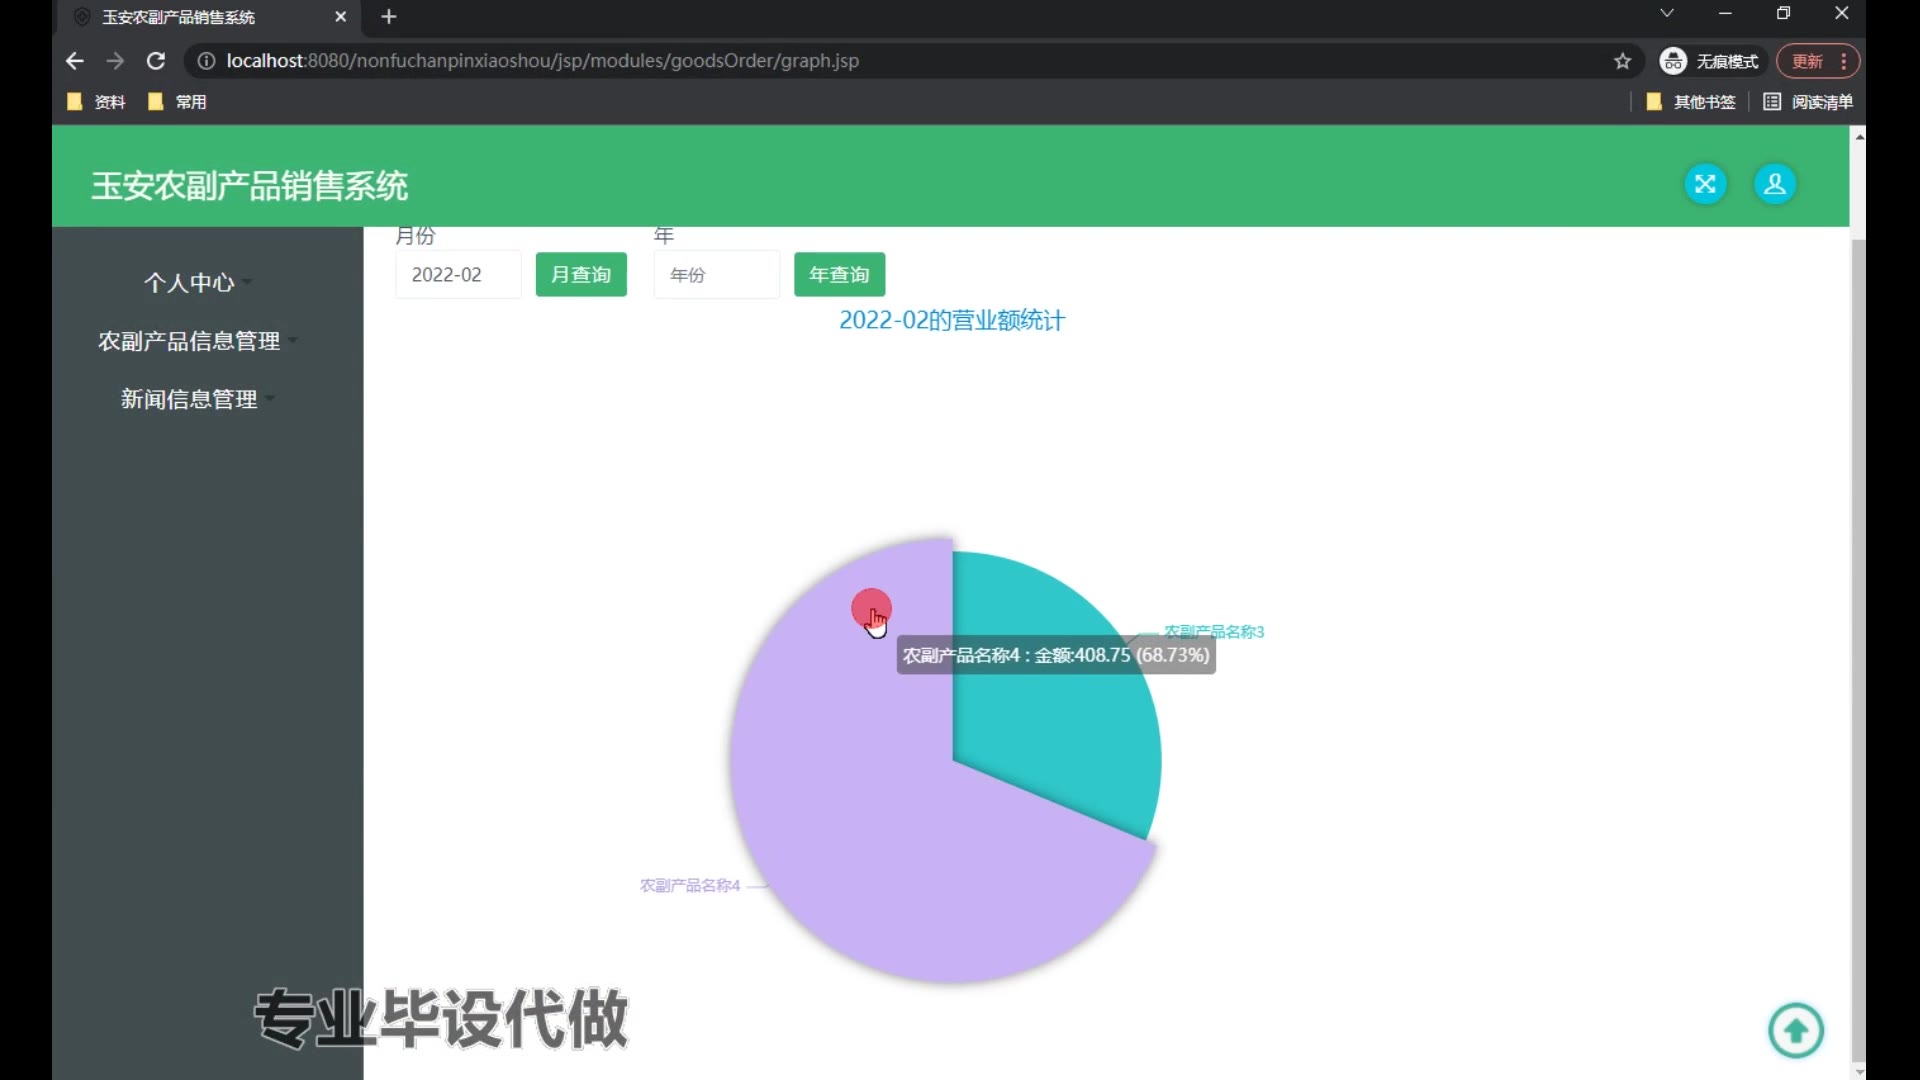1920x1080 pixels.
Task: Open the 阅读清单 reading list
Action: point(1808,102)
